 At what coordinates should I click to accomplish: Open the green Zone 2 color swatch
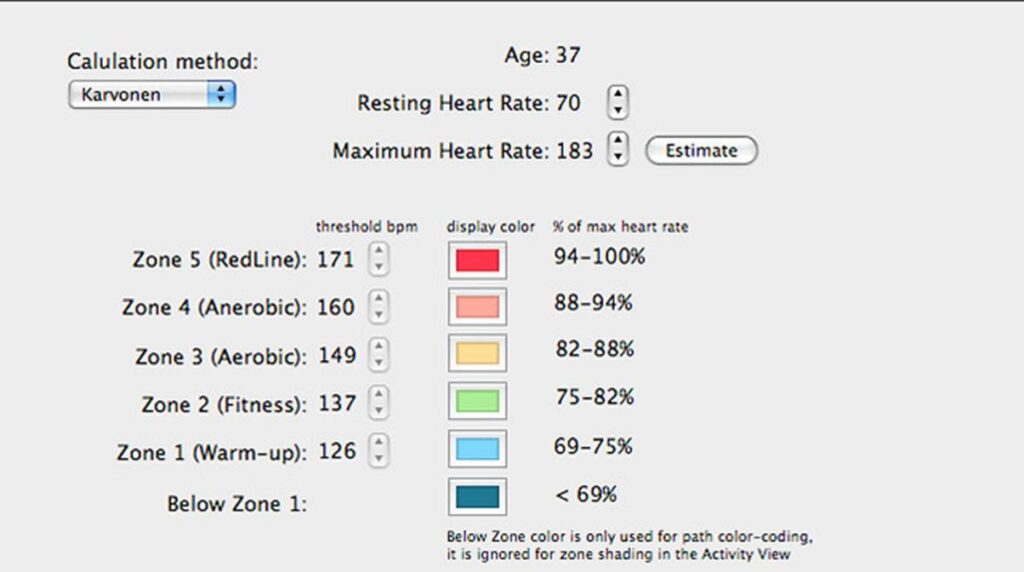(x=477, y=401)
